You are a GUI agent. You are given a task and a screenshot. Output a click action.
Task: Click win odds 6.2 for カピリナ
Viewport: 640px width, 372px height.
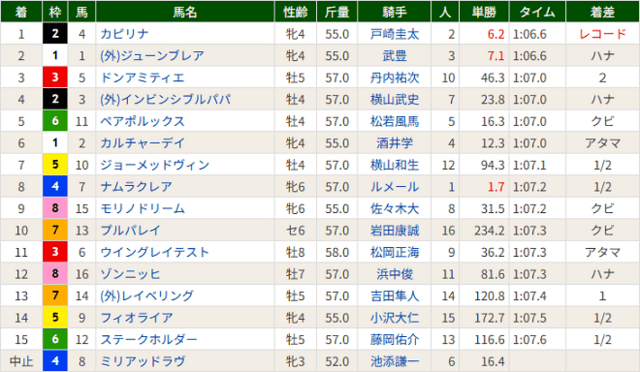coord(496,34)
